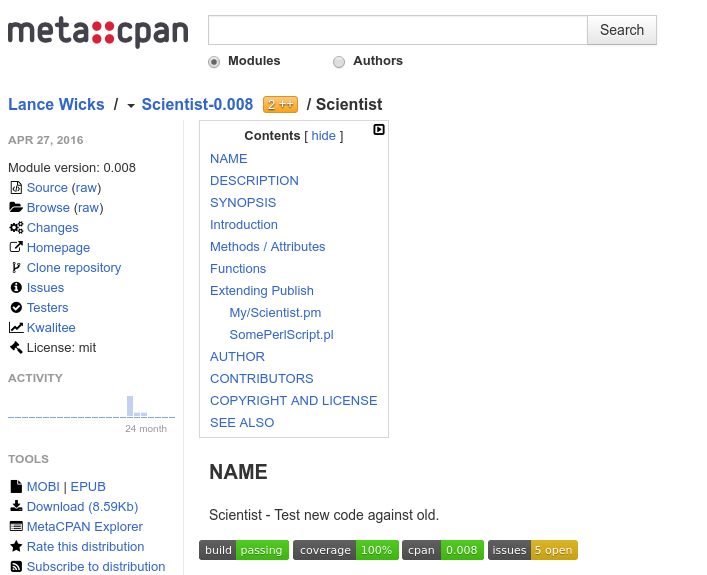Open the Scientist-0.008 release link
This screenshot has width=707, height=575.
[197, 105]
